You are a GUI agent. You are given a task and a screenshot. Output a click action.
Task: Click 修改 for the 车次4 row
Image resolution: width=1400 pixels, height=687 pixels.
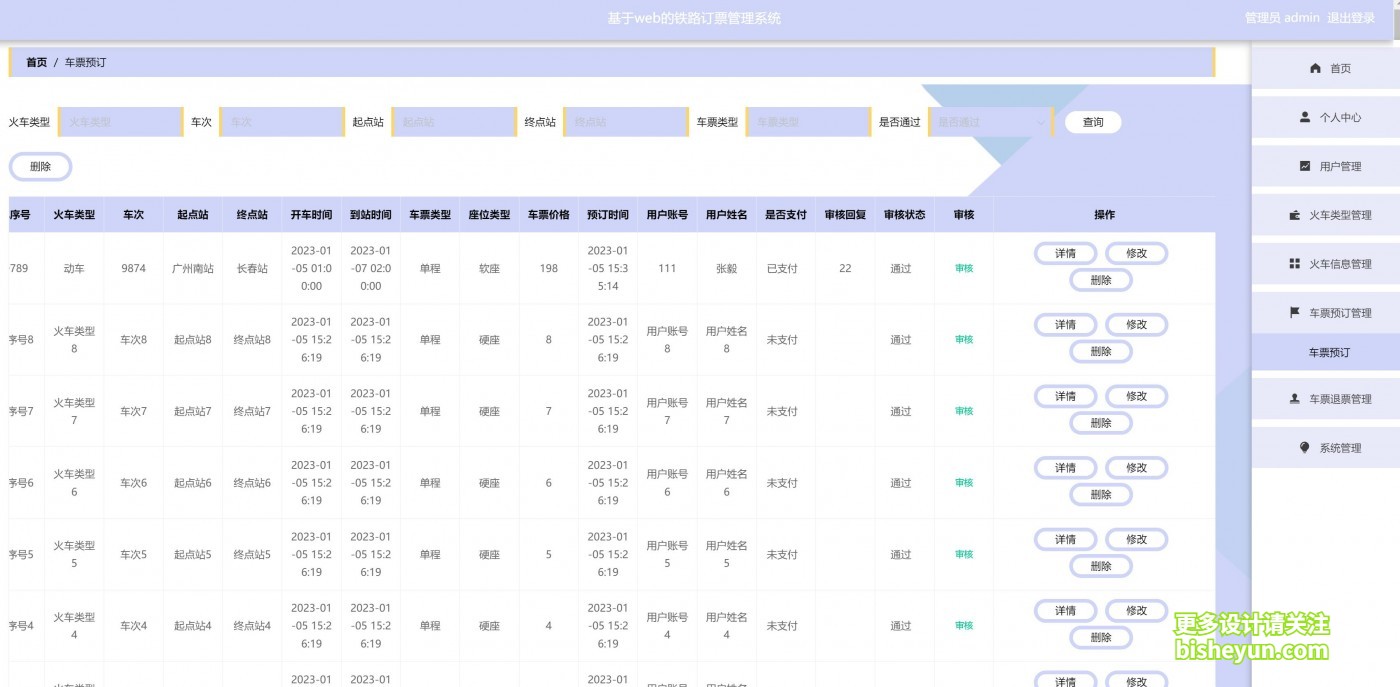tap(1136, 611)
